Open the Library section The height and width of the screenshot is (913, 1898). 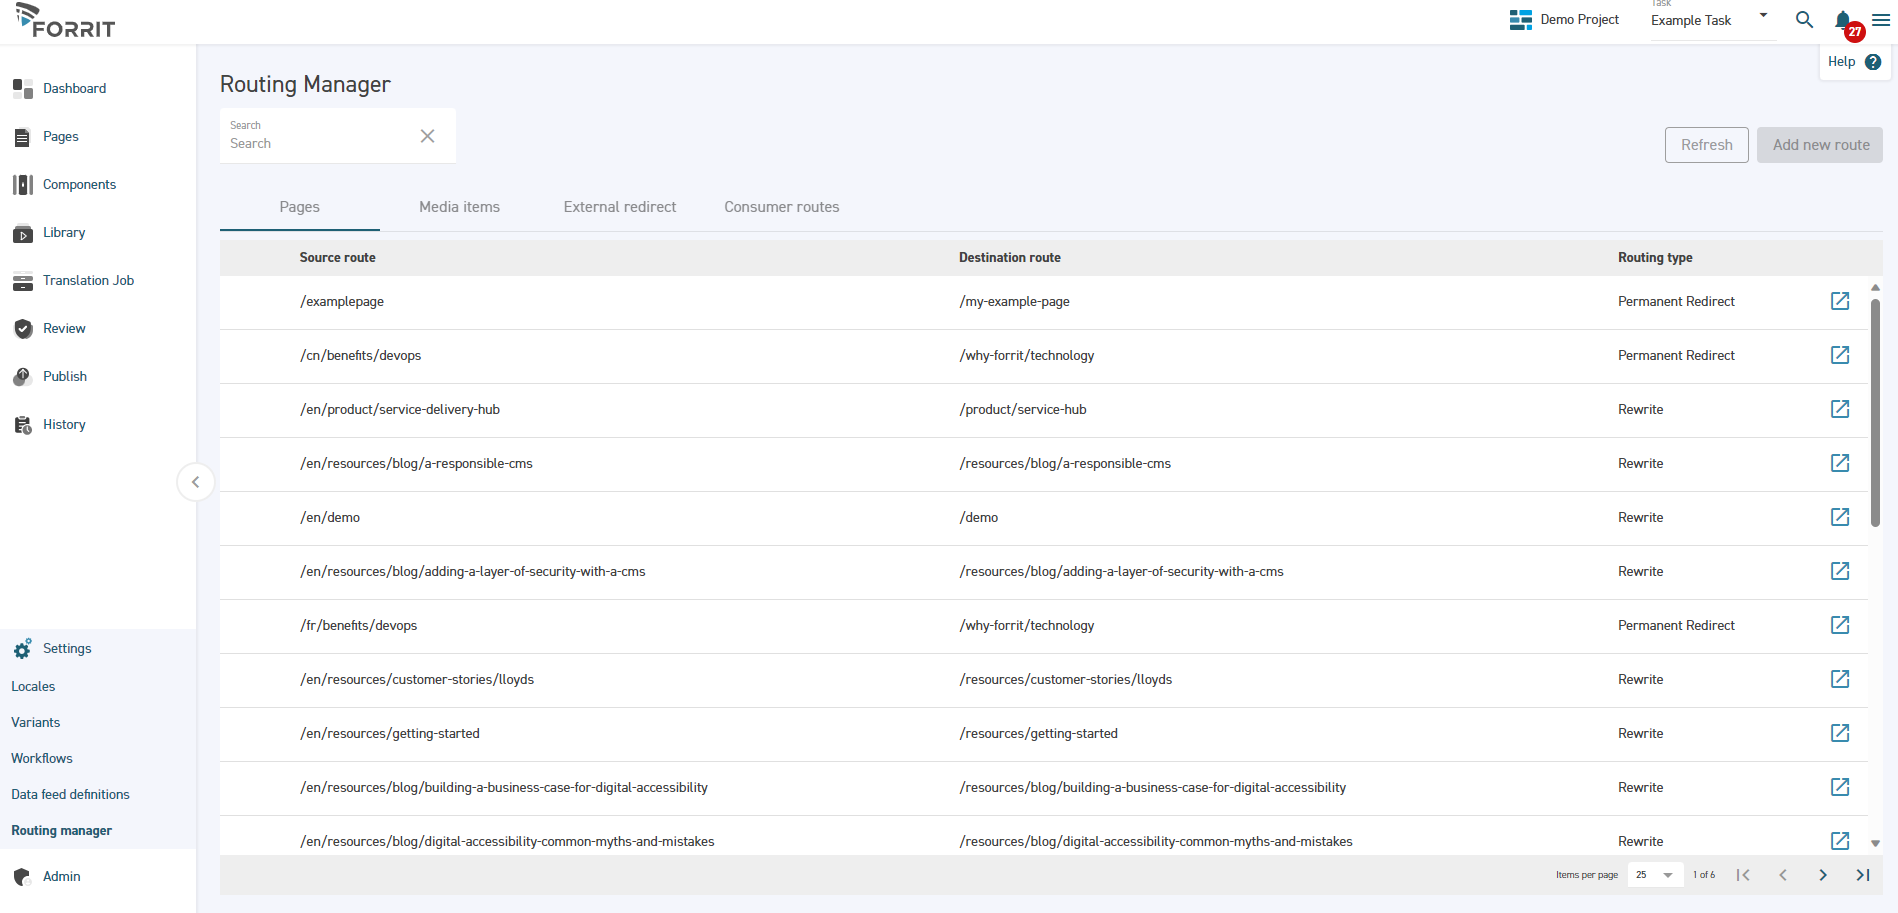coord(63,232)
